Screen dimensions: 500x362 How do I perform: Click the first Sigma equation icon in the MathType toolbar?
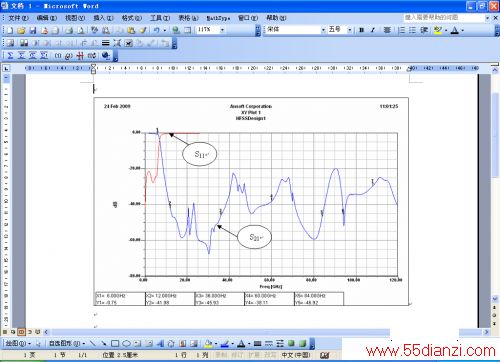(x=10, y=55)
